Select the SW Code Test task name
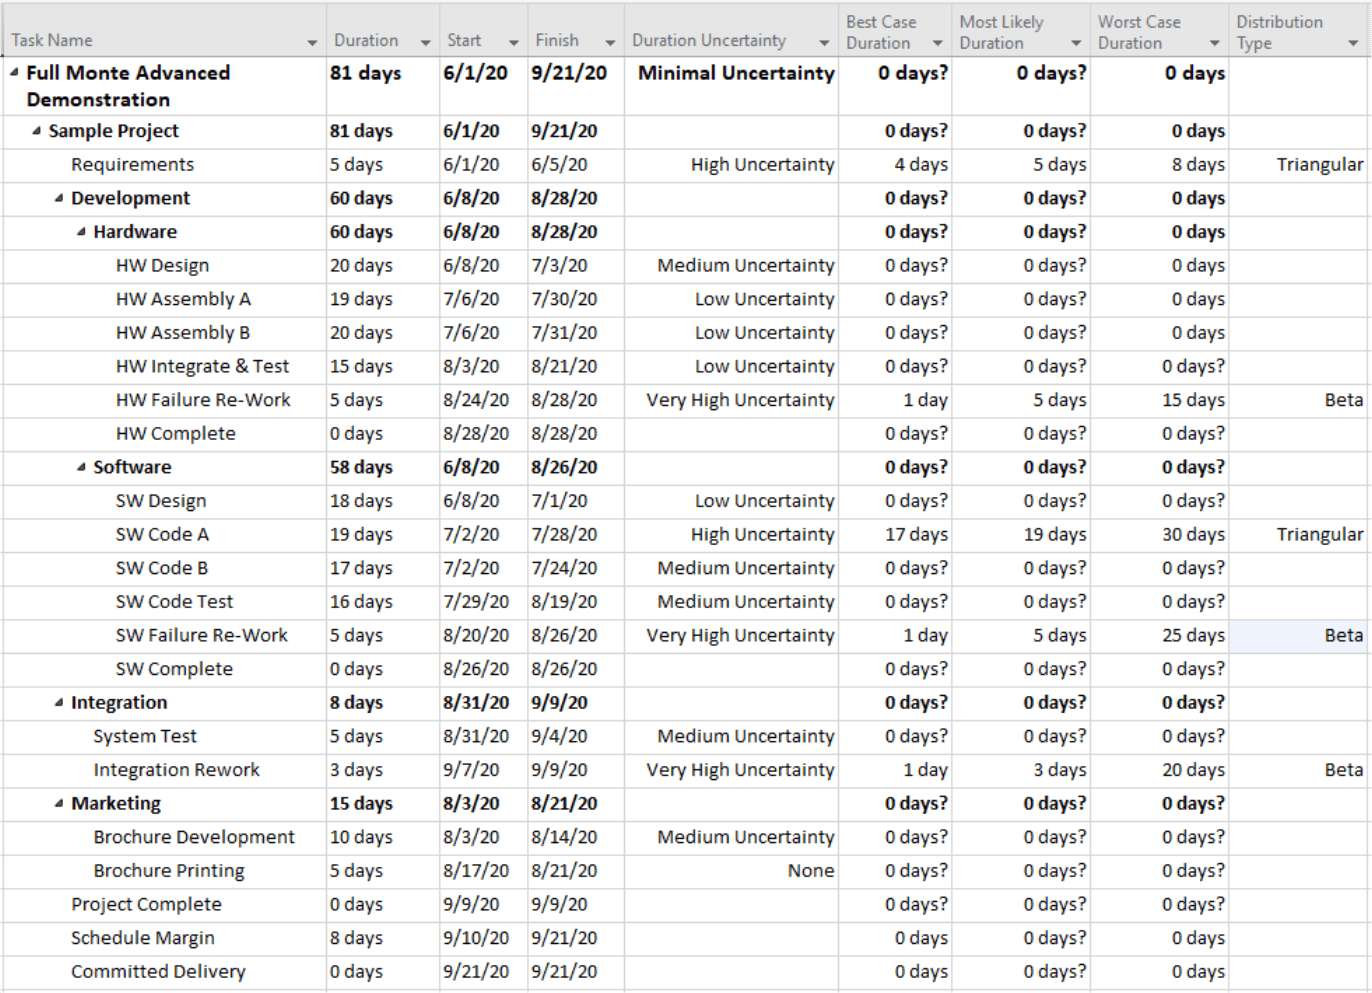 coord(174,602)
